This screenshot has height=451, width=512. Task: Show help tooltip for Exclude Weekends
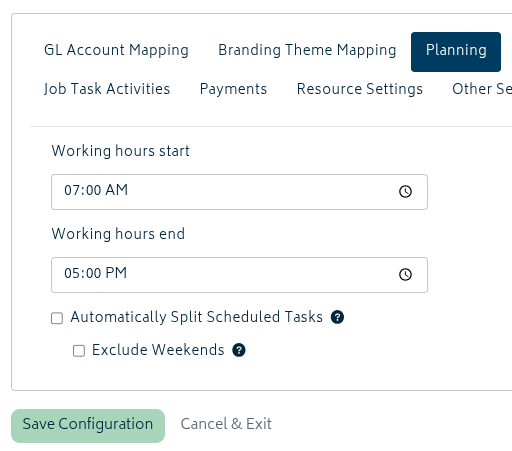[x=239, y=350]
